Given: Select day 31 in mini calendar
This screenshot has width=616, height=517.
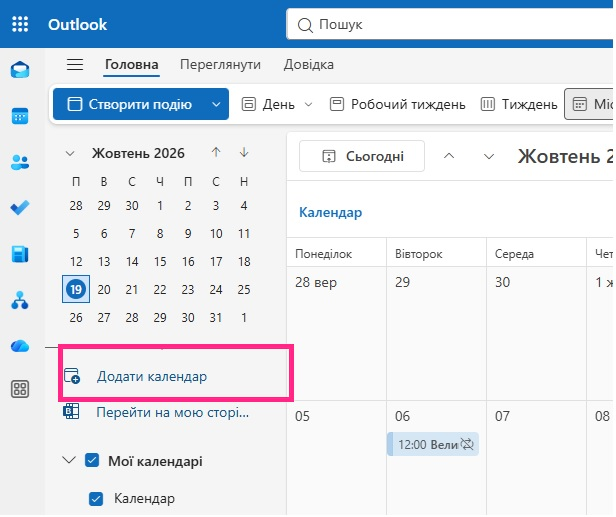Looking at the screenshot, I should point(216,317).
